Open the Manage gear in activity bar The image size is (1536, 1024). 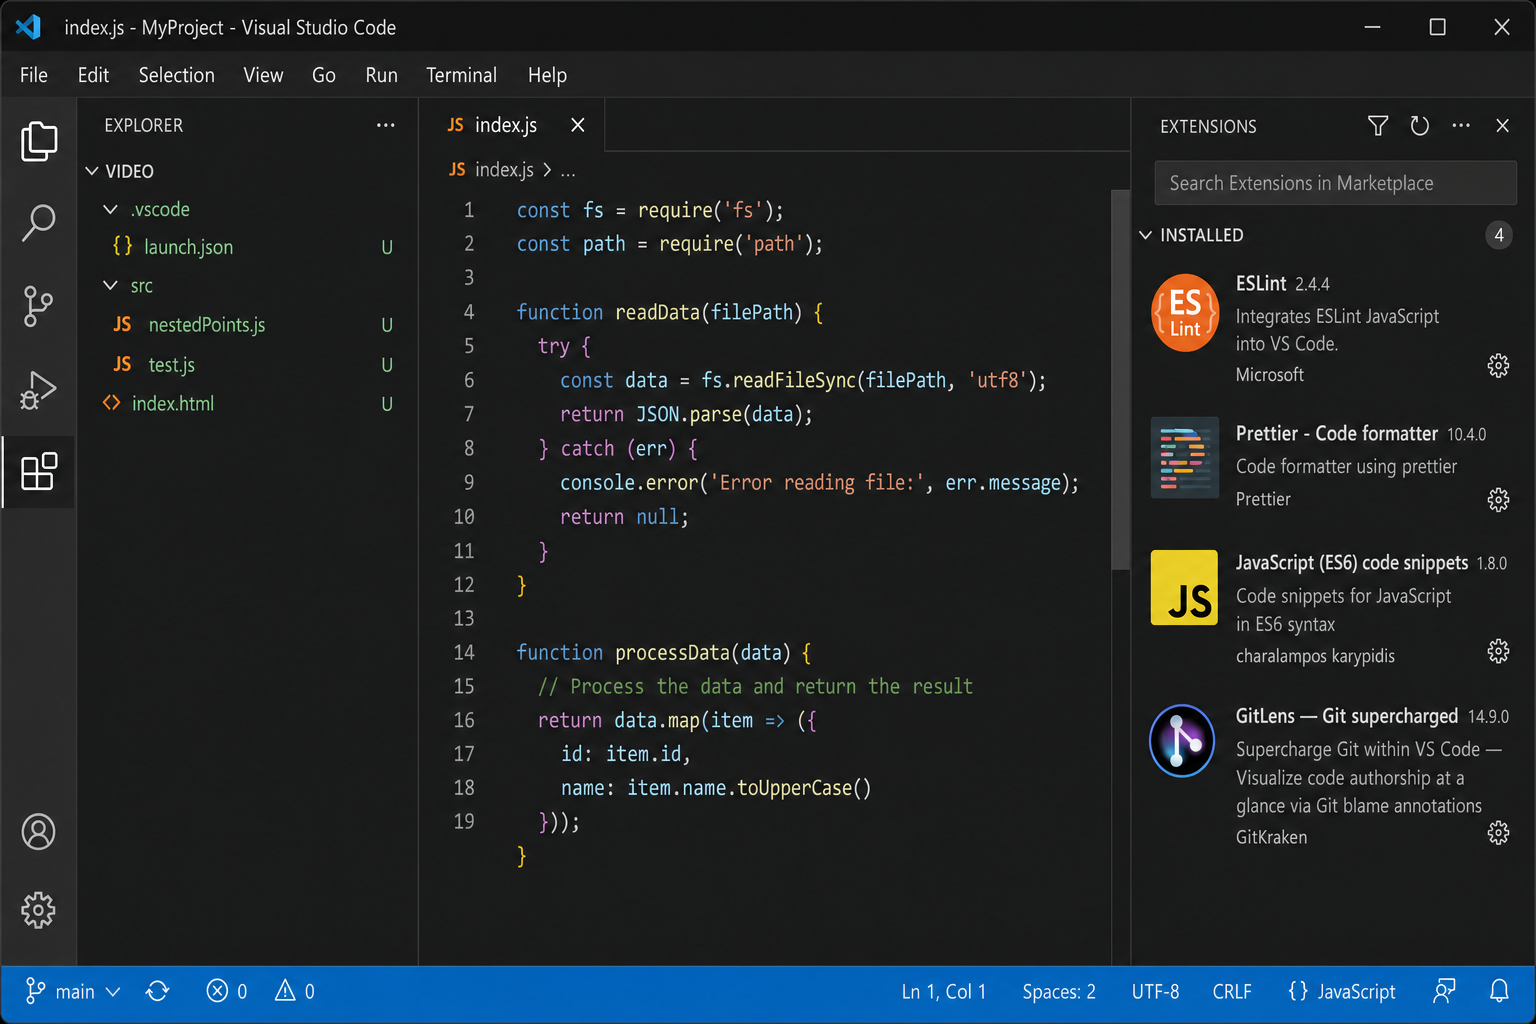38,910
